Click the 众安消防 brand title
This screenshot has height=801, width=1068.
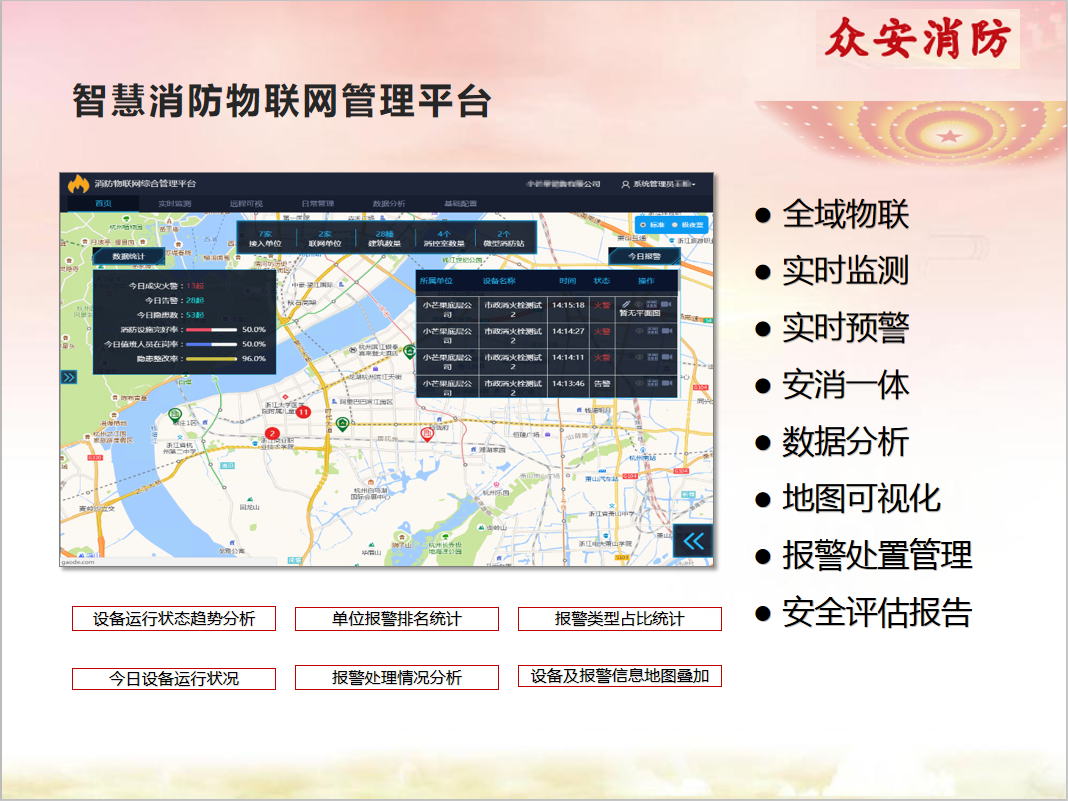point(917,38)
